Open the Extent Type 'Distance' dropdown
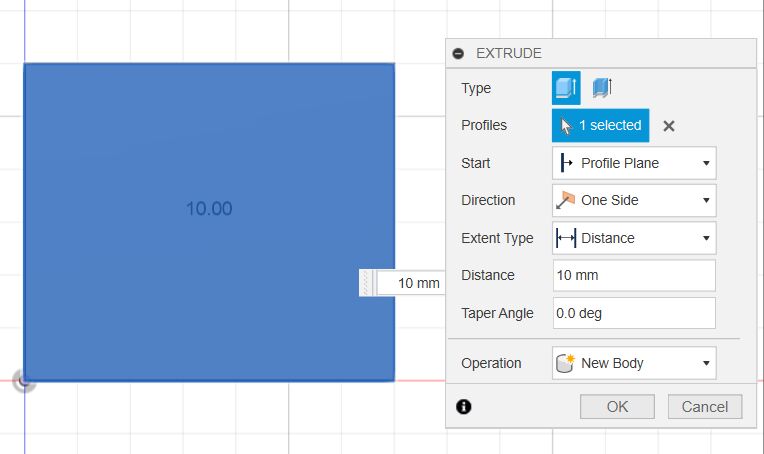This screenshot has width=764, height=454. [x=634, y=238]
